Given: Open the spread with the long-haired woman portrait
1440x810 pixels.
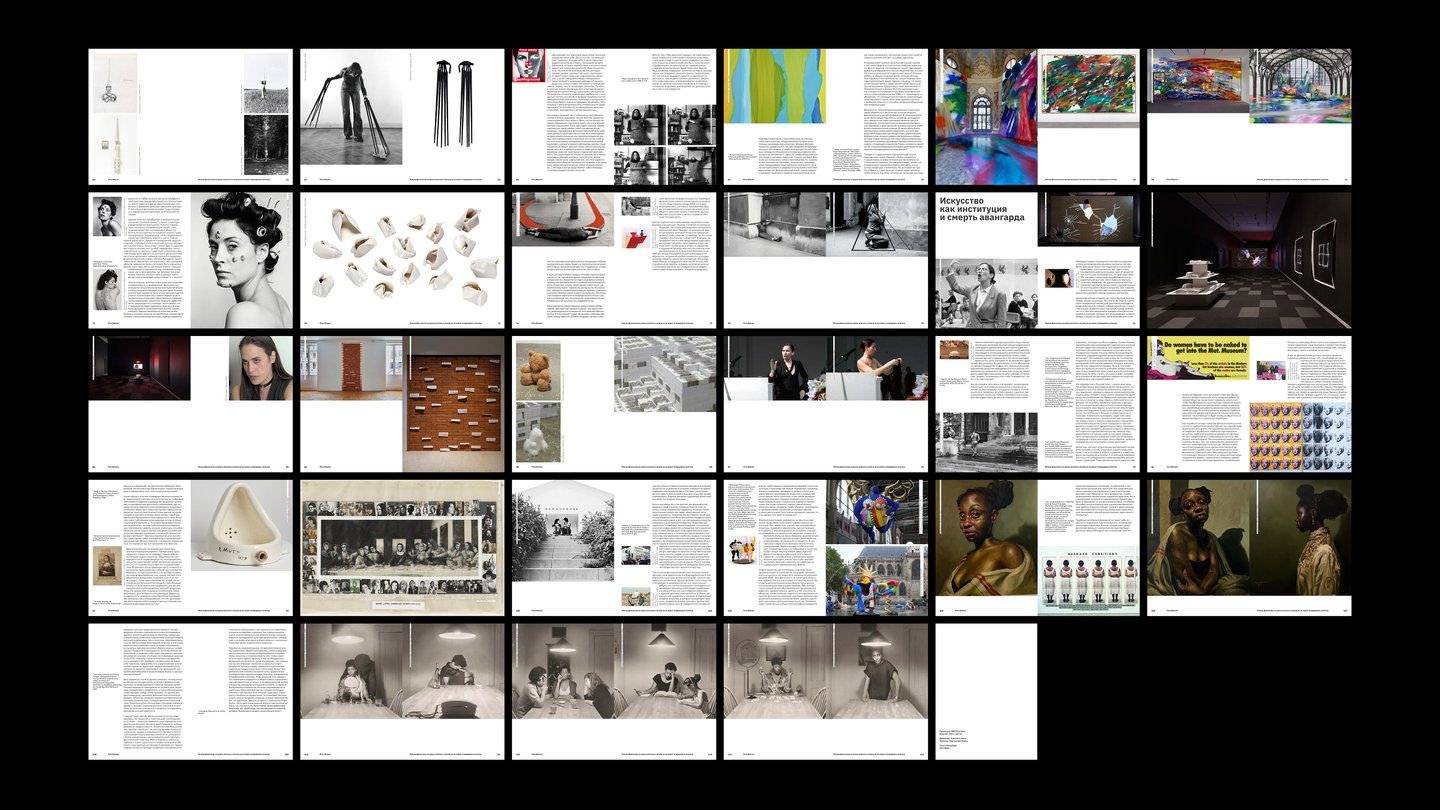Looking at the screenshot, I should pos(190,404).
